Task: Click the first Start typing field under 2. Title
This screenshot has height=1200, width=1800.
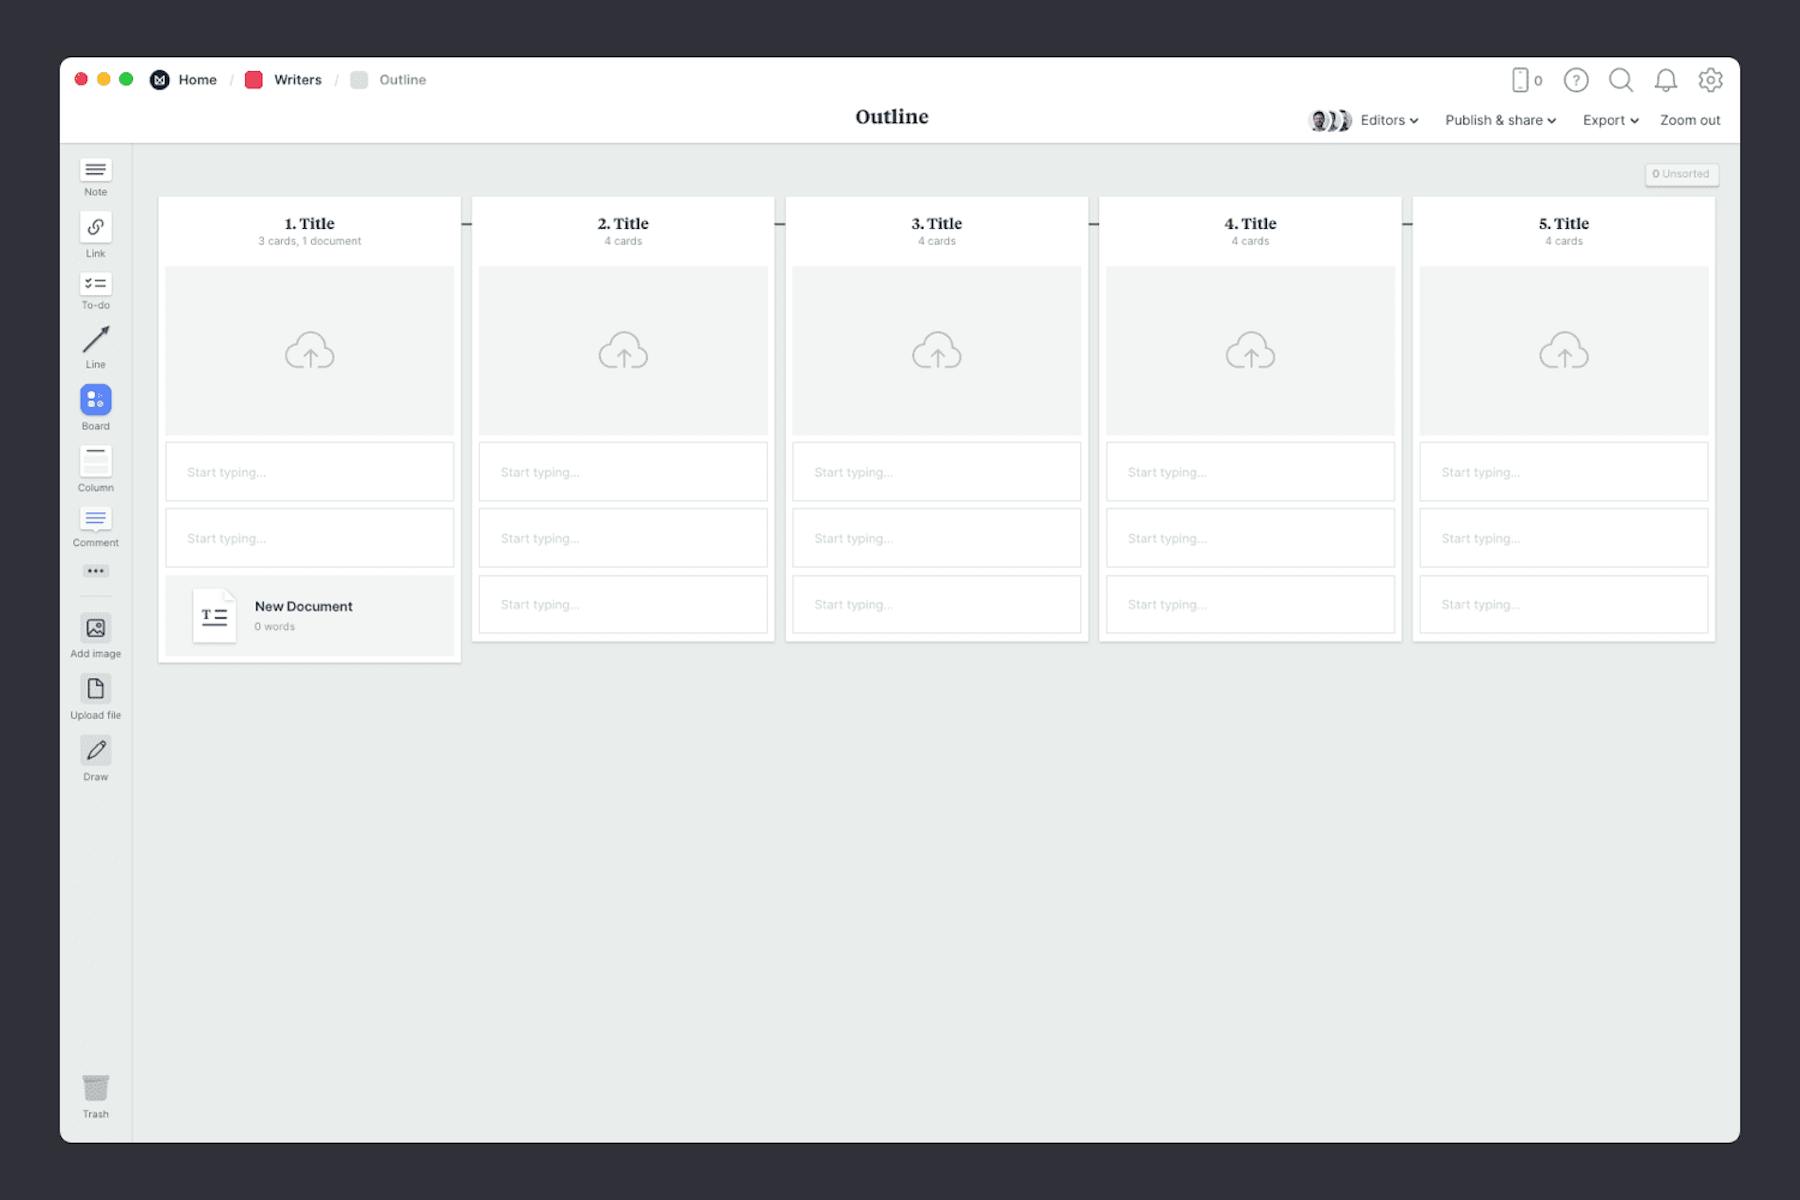Action: pos(622,471)
